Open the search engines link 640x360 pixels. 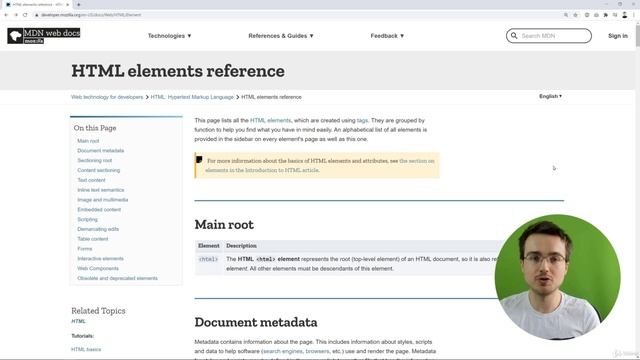click(x=283, y=351)
